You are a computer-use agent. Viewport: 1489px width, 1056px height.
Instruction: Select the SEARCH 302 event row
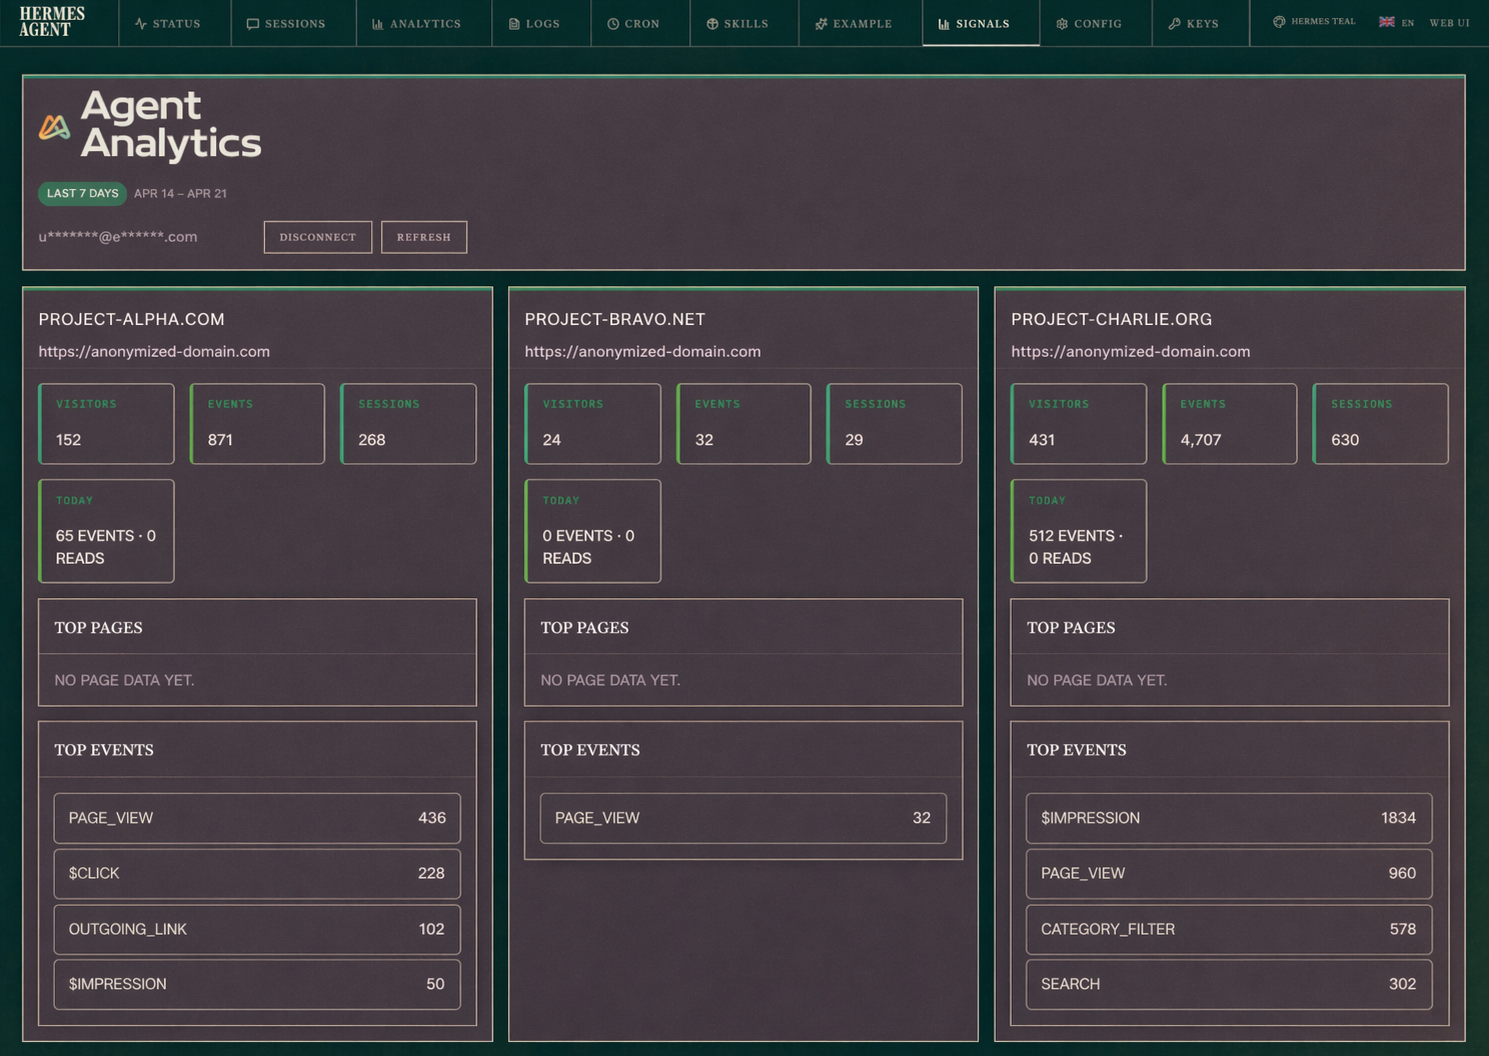(x=1229, y=984)
